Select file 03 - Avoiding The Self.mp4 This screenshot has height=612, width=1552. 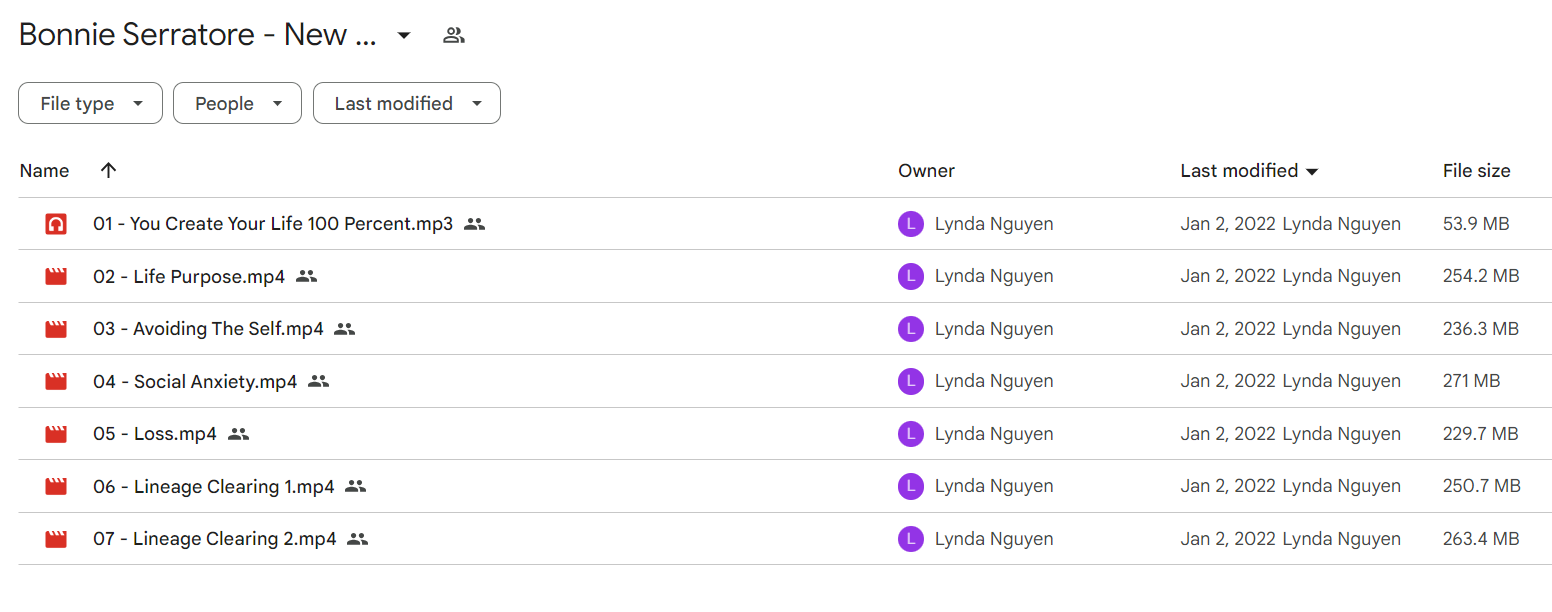click(x=208, y=329)
